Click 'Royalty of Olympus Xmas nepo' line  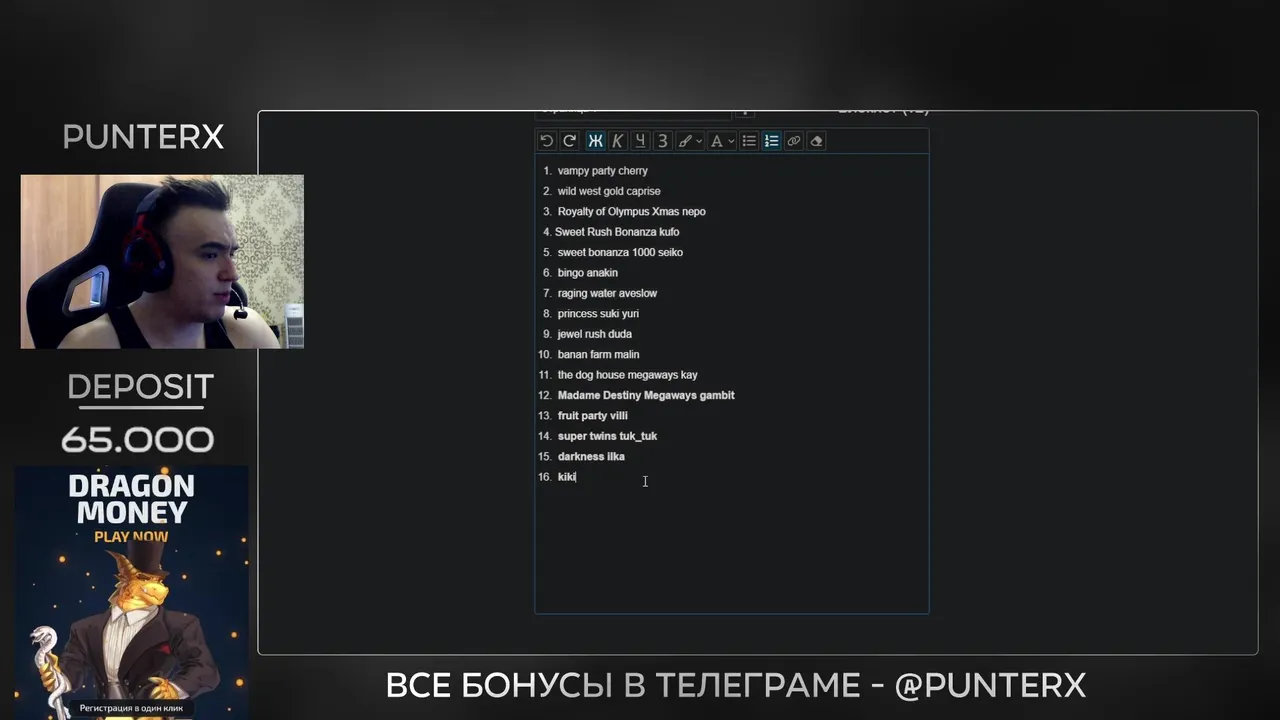tap(632, 212)
